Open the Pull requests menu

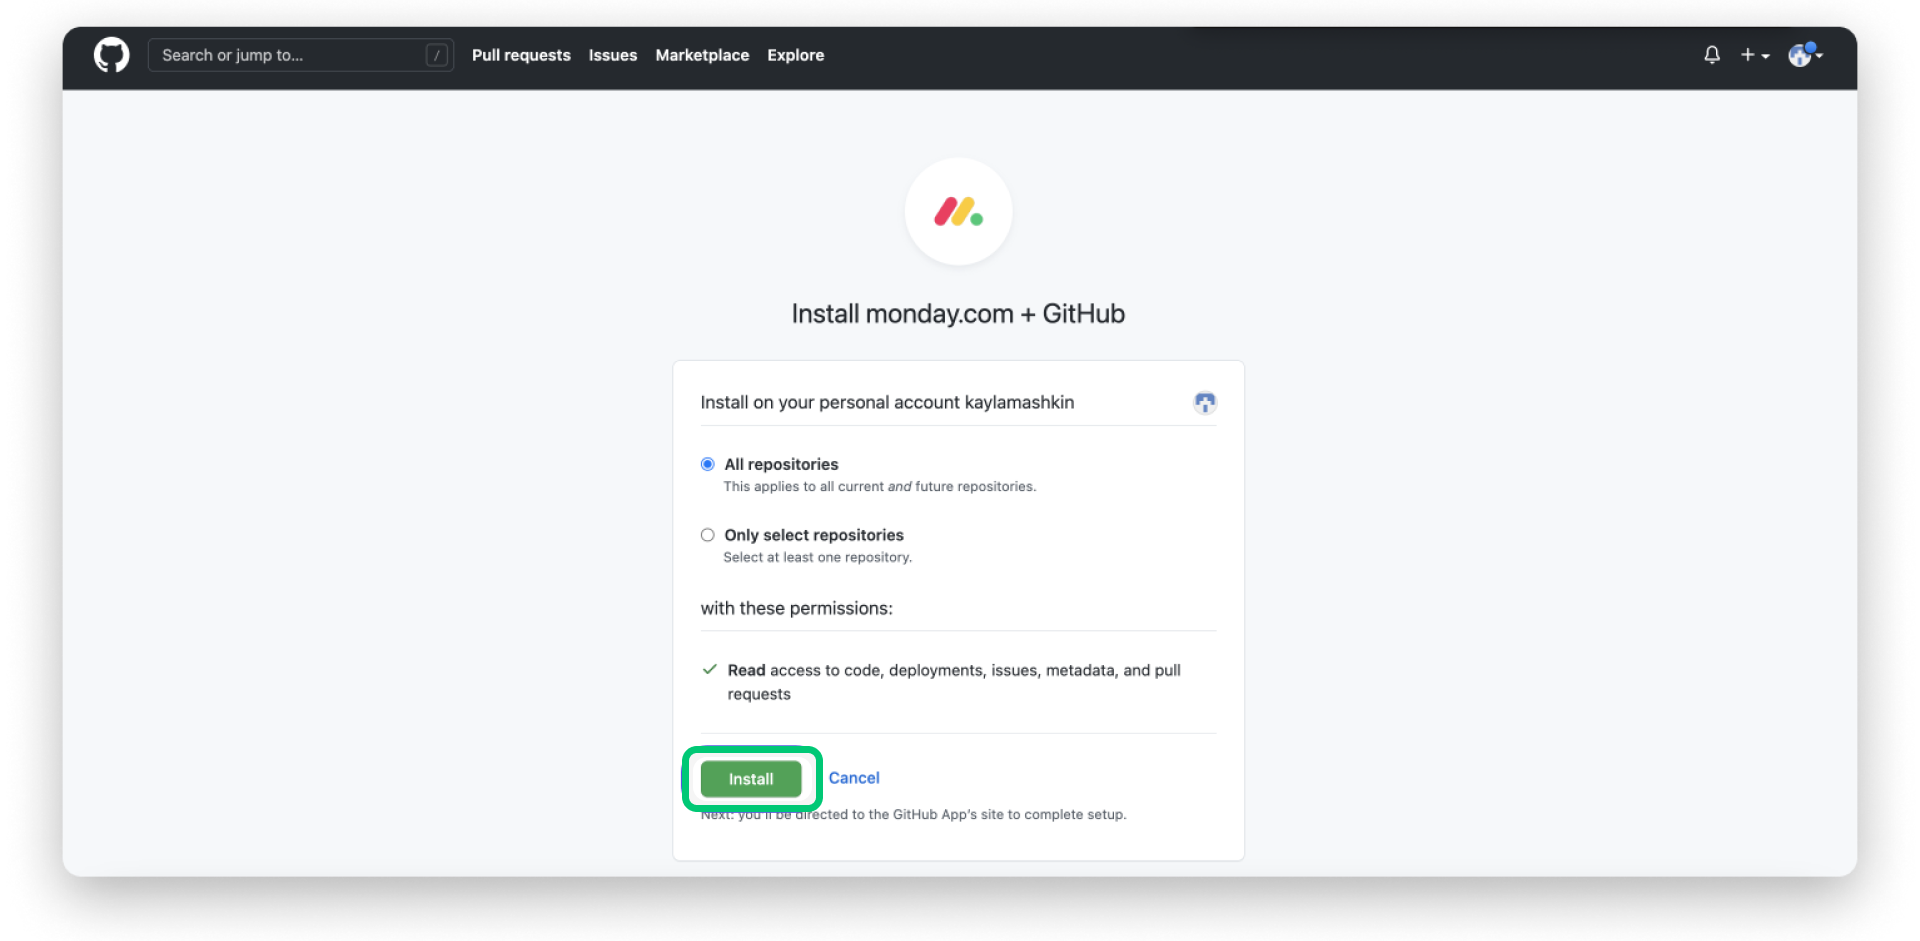pos(521,55)
